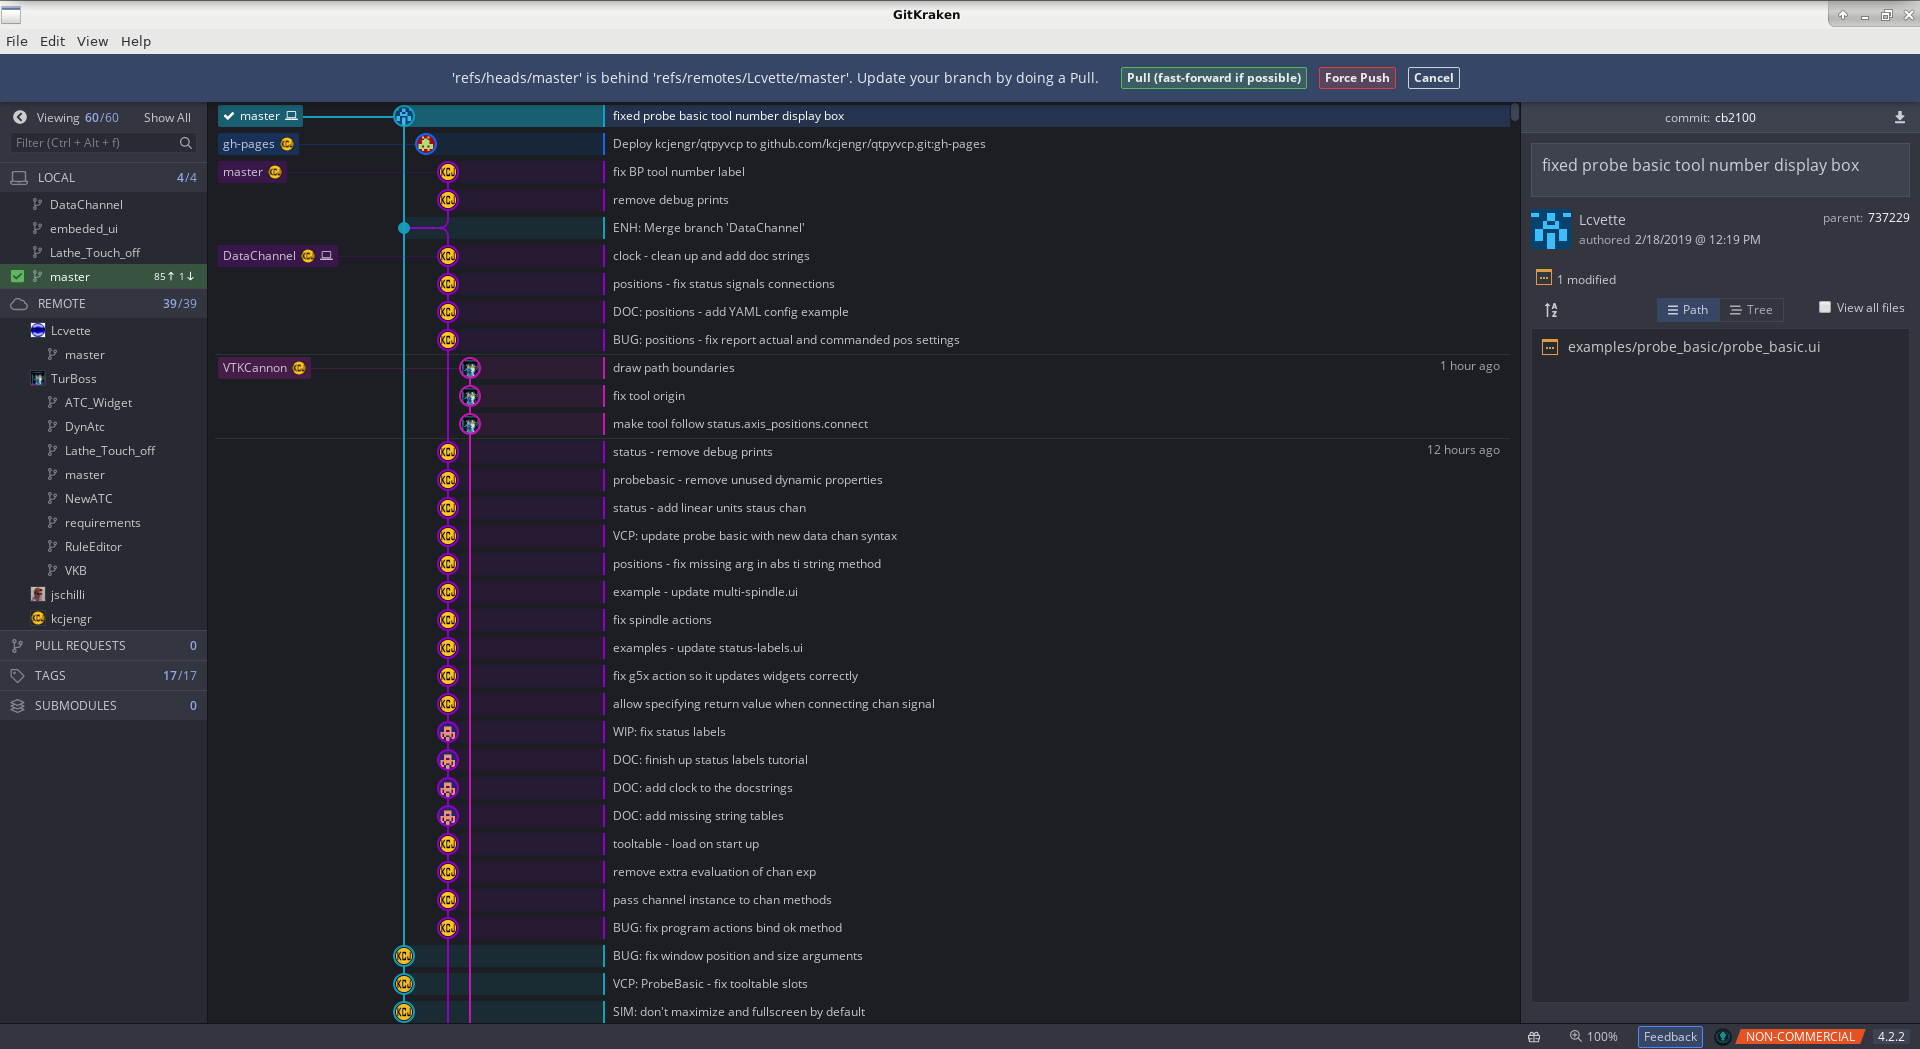This screenshot has width=1920, height=1049.
Task: Click the sort files icon in commit panel
Action: click(1551, 310)
